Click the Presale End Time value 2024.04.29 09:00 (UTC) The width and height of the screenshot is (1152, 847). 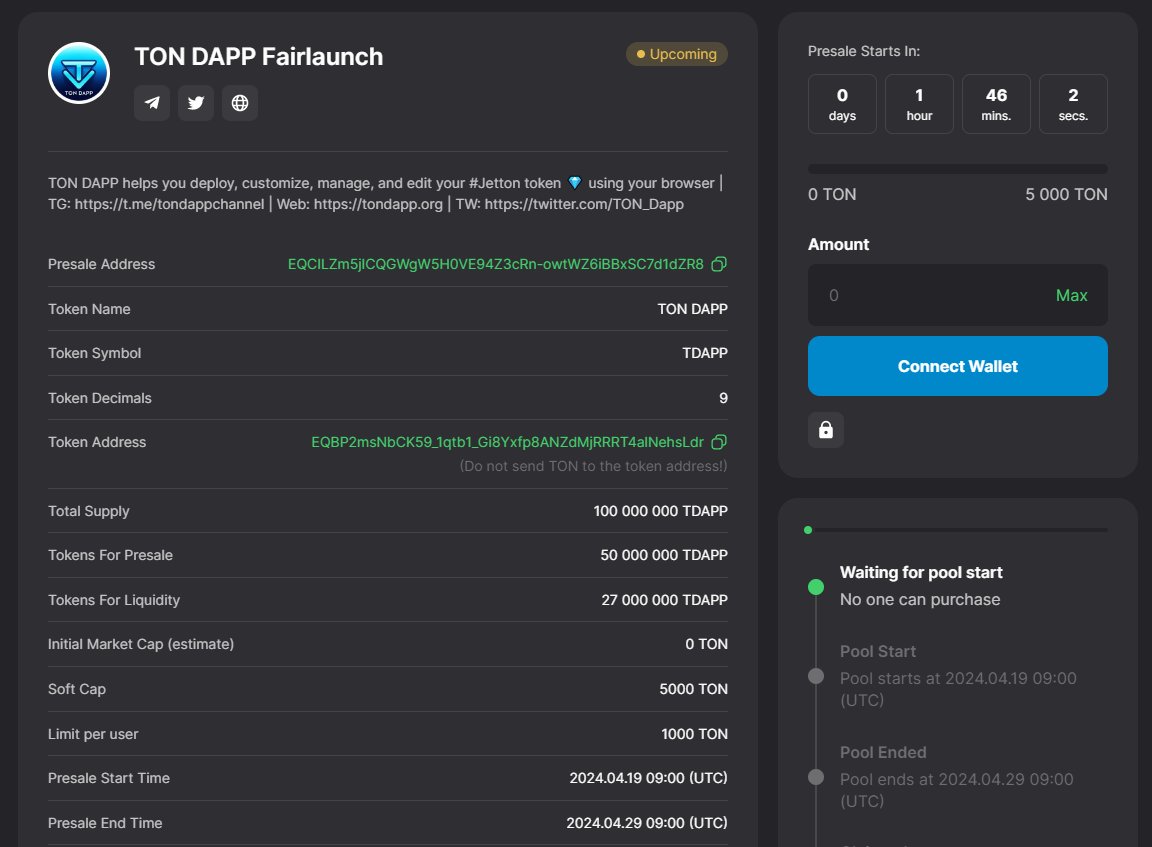tap(647, 823)
